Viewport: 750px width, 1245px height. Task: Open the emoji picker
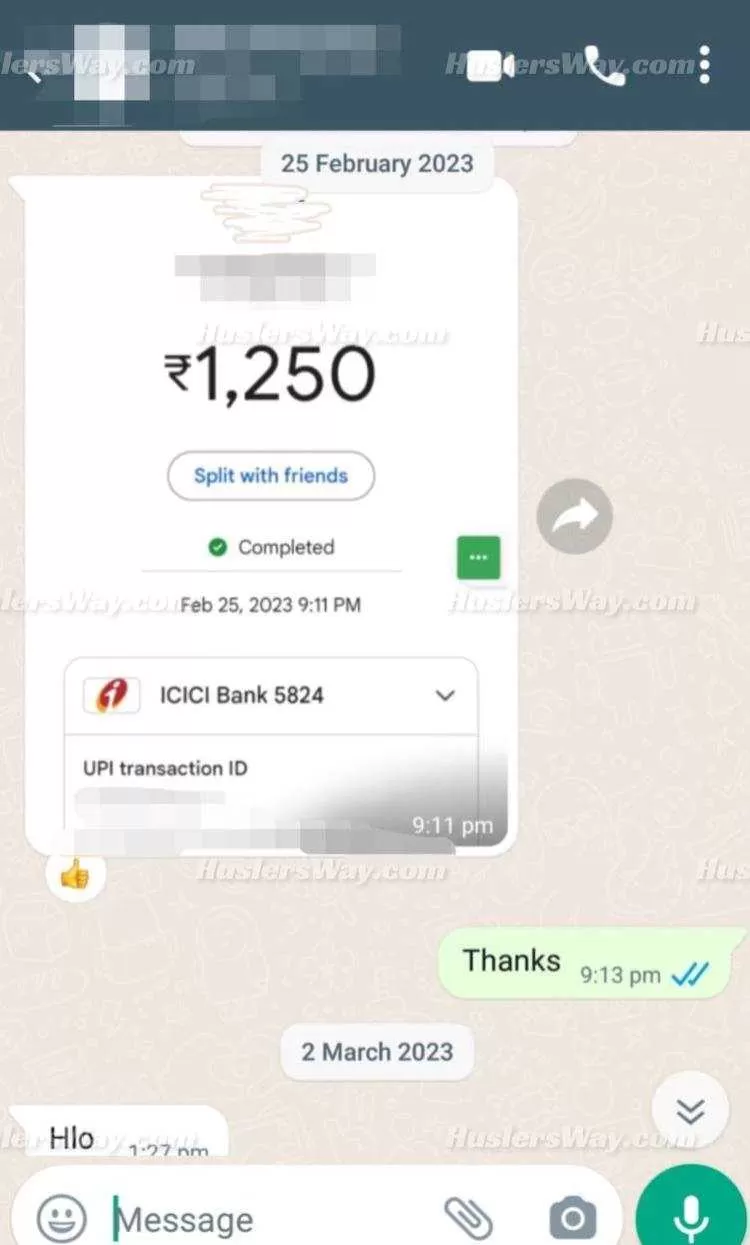click(62, 1218)
